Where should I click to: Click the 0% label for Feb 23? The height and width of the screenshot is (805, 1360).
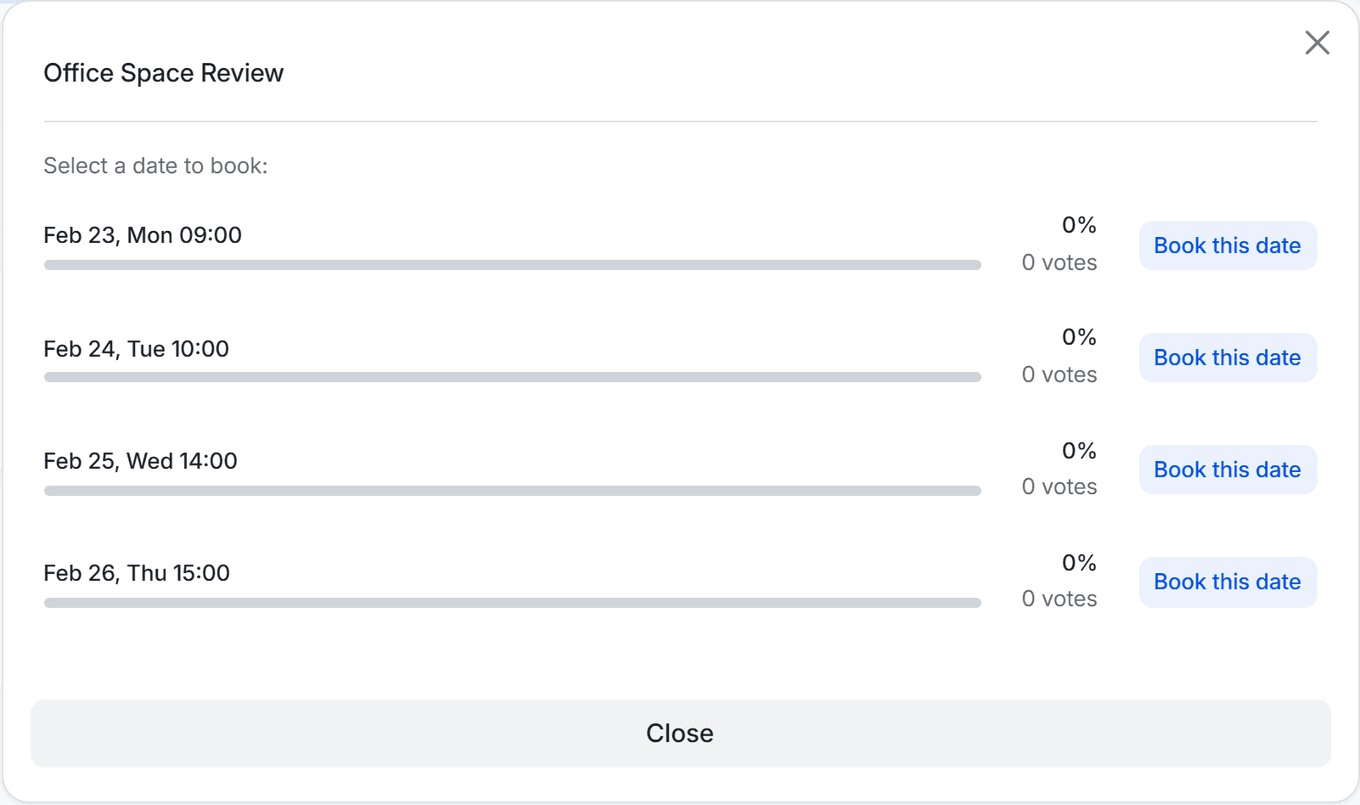point(1078,224)
